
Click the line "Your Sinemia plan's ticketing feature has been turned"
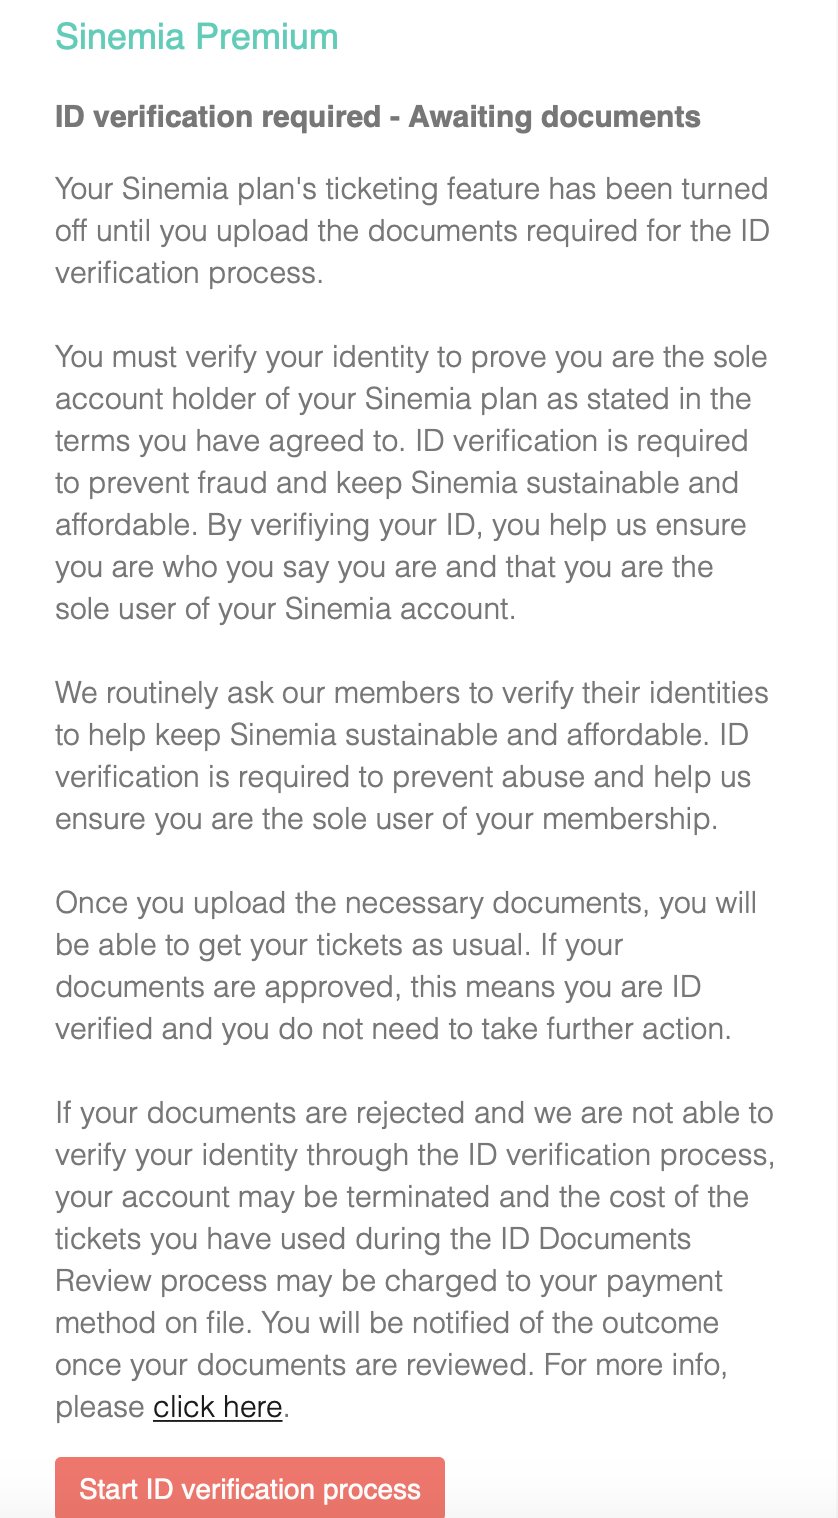pyautogui.click(x=411, y=189)
